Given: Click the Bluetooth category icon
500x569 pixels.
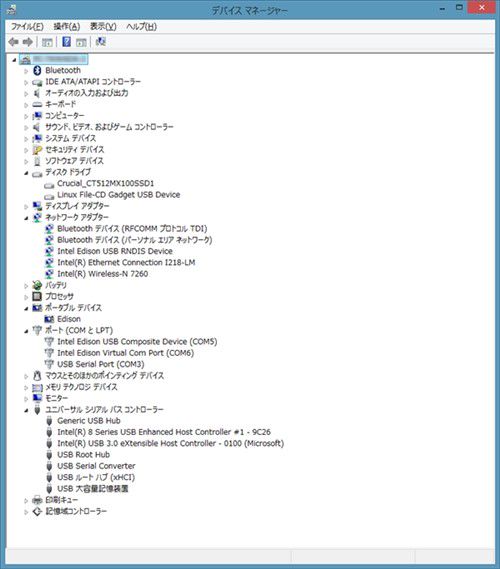Looking at the screenshot, I should [x=37, y=70].
